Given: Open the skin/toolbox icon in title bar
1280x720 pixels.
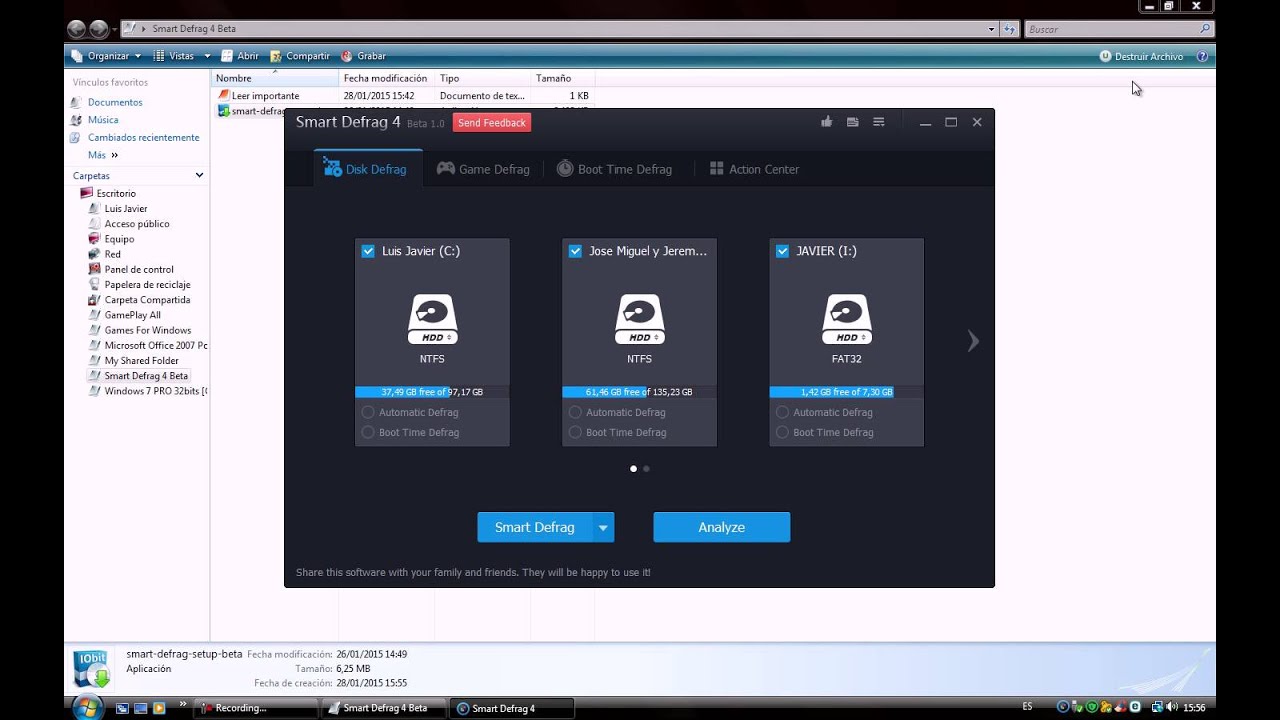Looking at the screenshot, I should pyautogui.click(x=852, y=122).
